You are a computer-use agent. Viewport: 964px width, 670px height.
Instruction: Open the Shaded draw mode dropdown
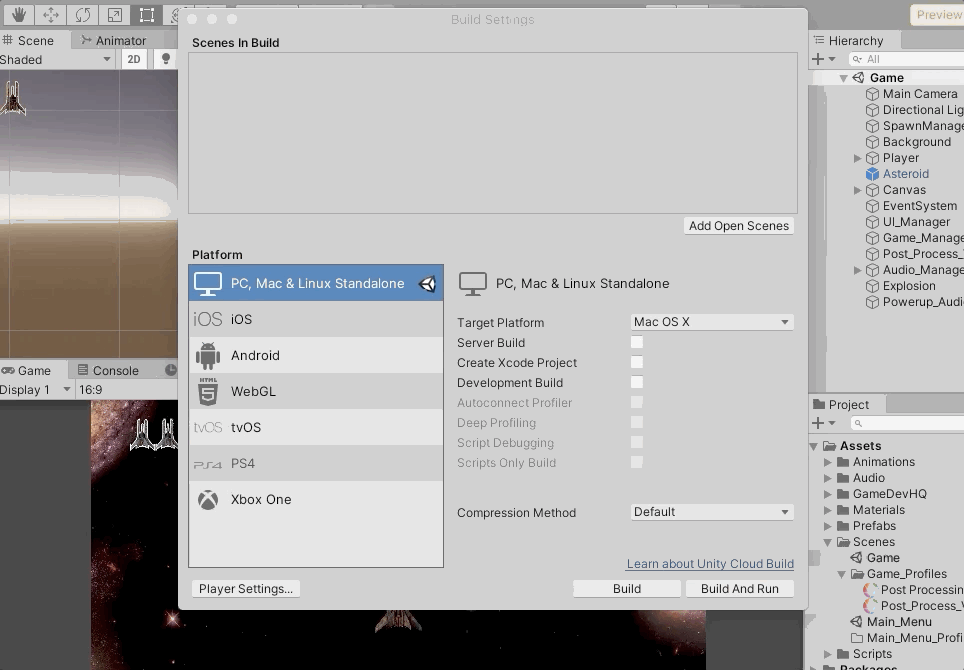tap(56, 60)
